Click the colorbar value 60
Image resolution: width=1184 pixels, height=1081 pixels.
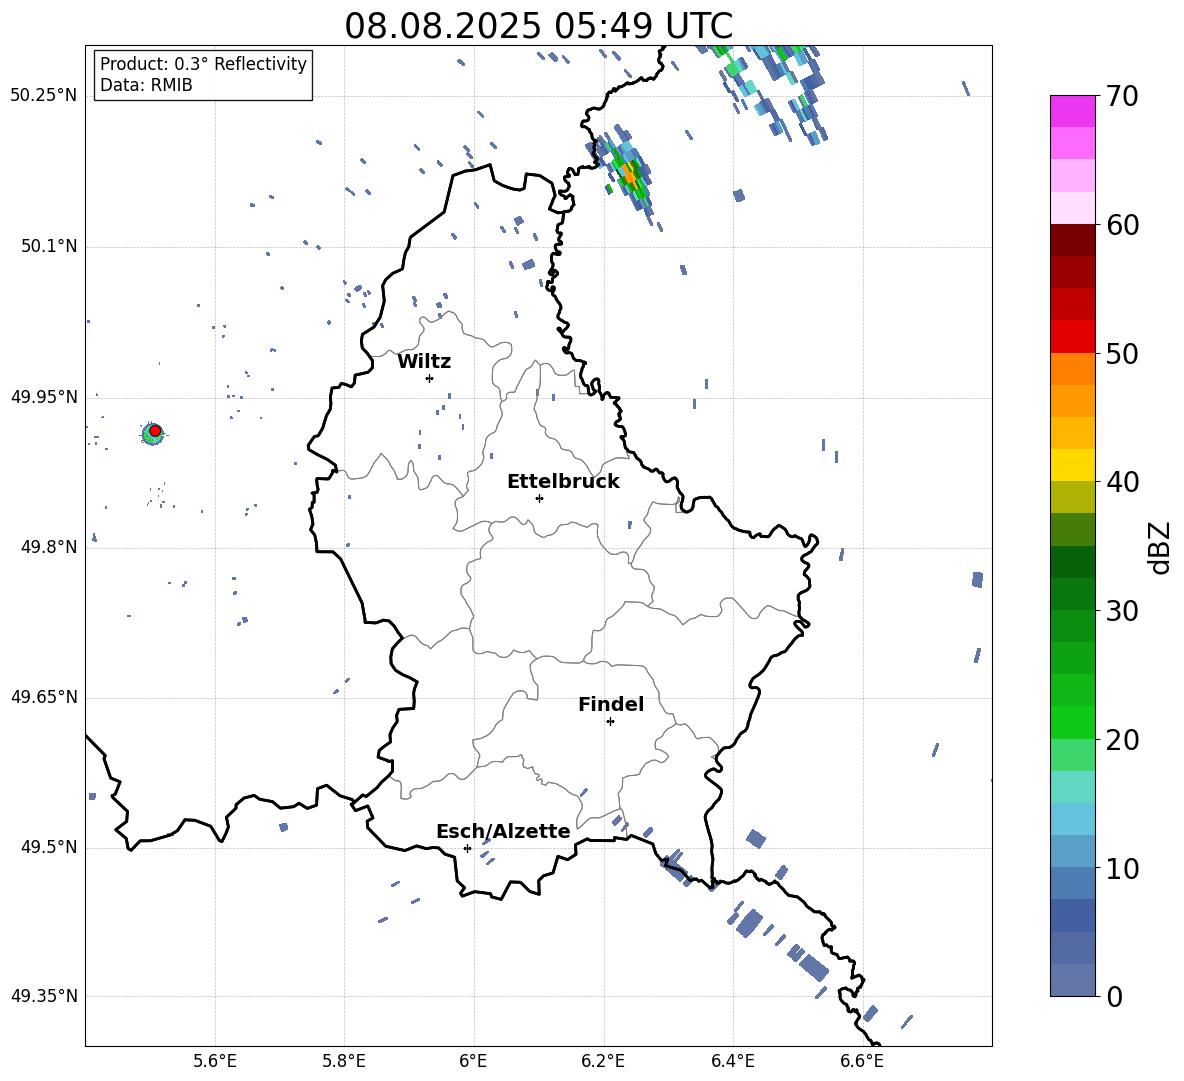[1122, 225]
